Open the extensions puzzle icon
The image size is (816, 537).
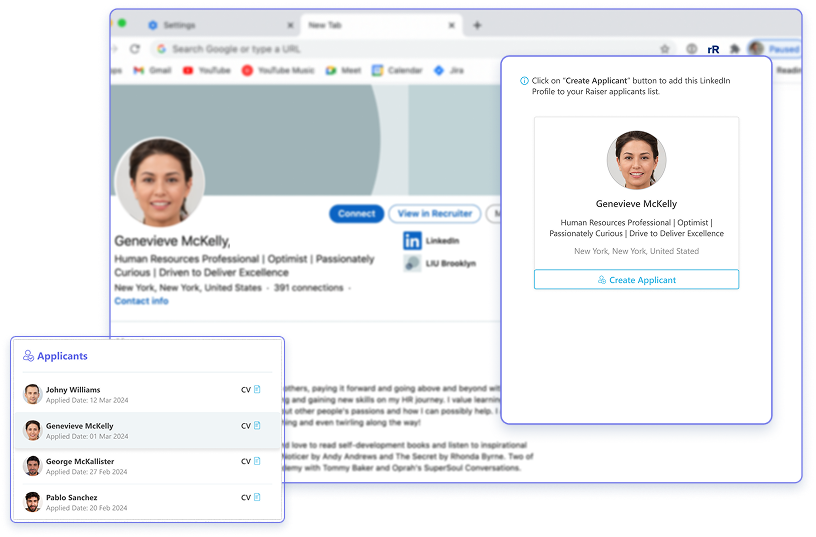click(734, 49)
